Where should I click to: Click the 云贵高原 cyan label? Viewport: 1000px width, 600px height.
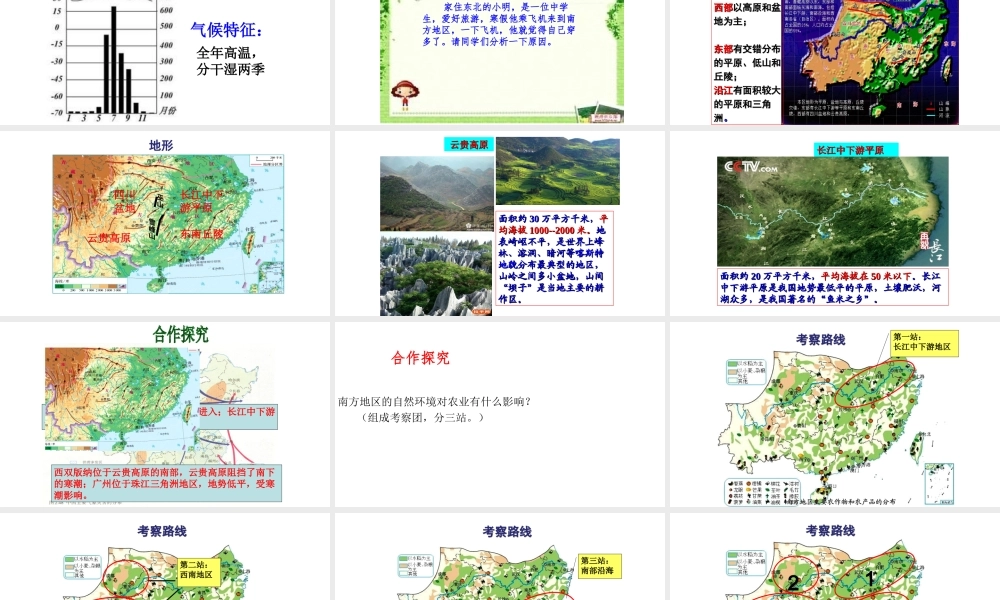(469, 145)
